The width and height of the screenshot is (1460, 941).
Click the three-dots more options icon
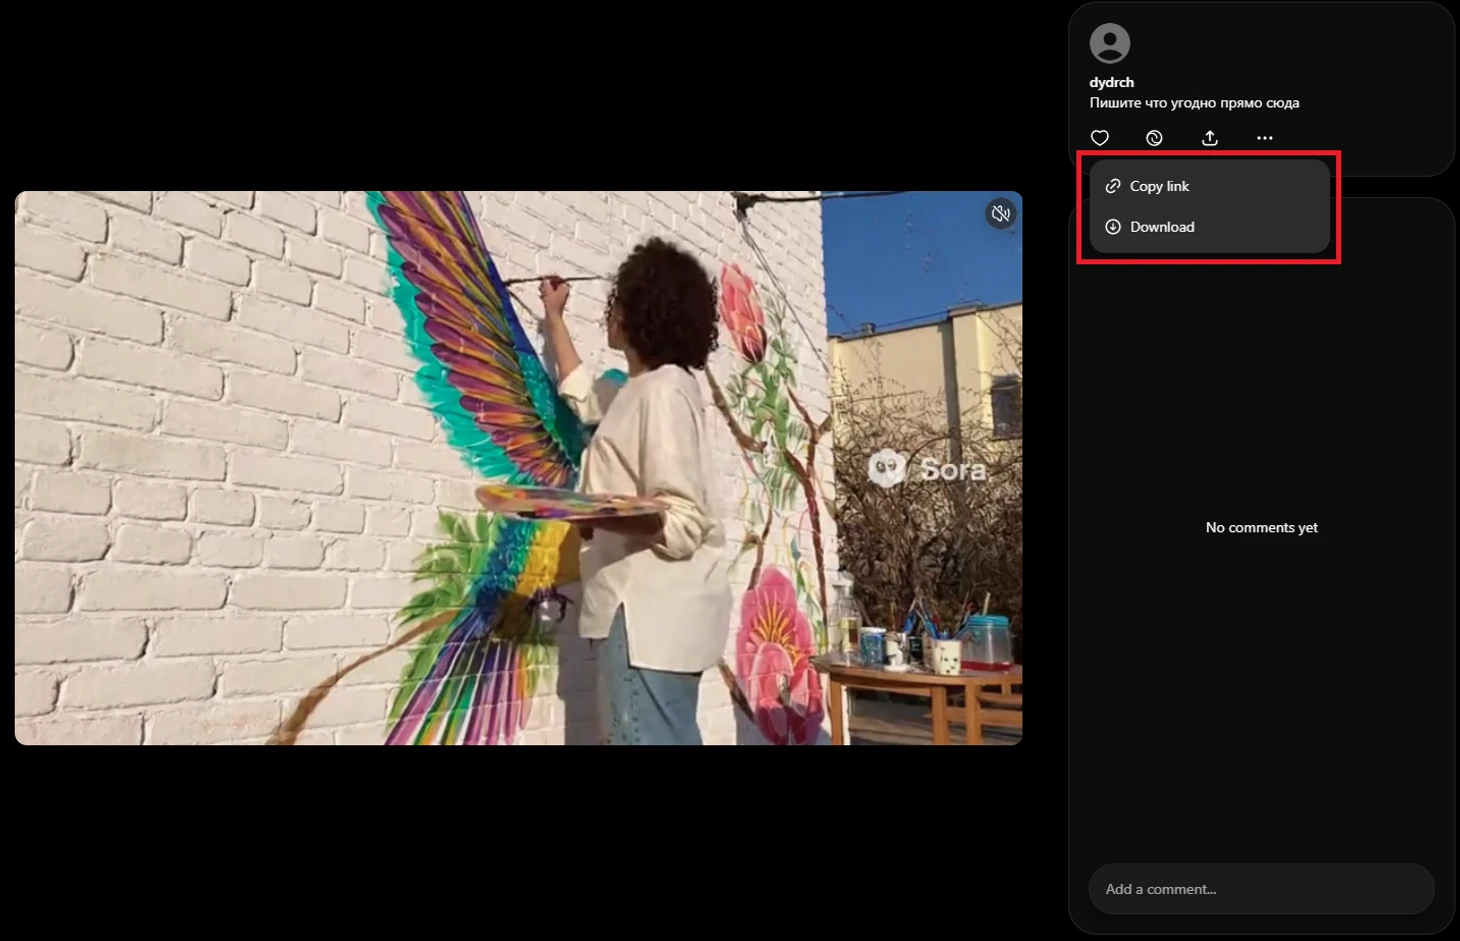[x=1264, y=138]
